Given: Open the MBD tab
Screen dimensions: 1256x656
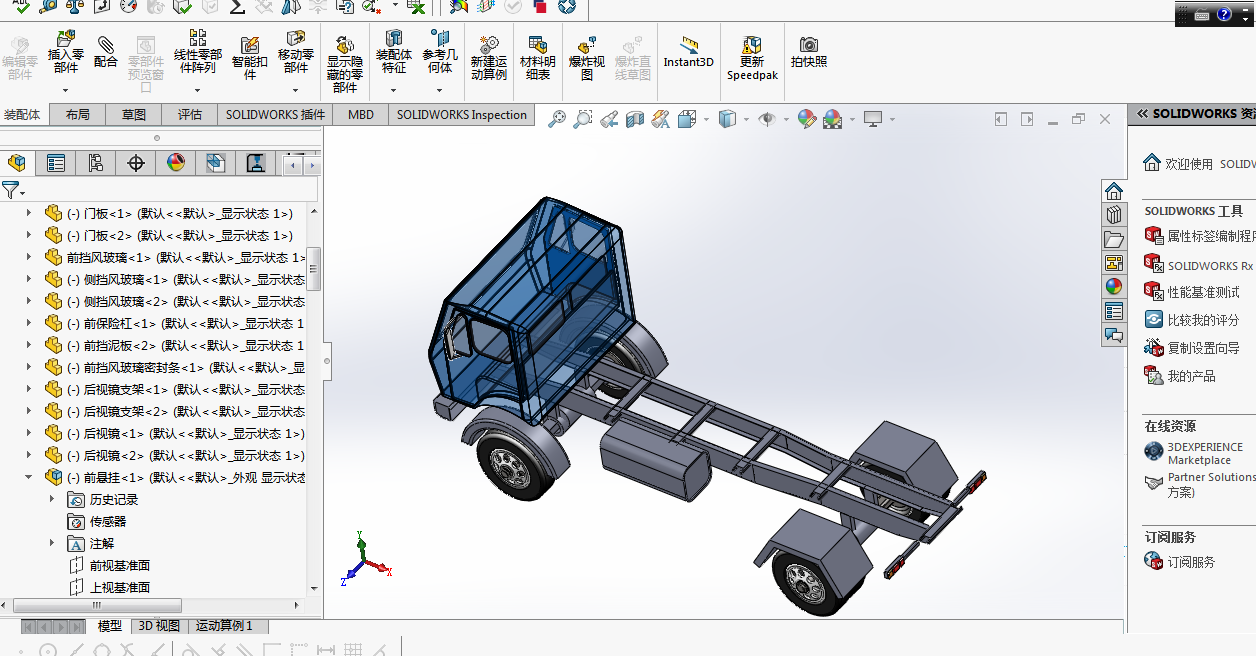Looking at the screenshot, I should pos(361,115).
